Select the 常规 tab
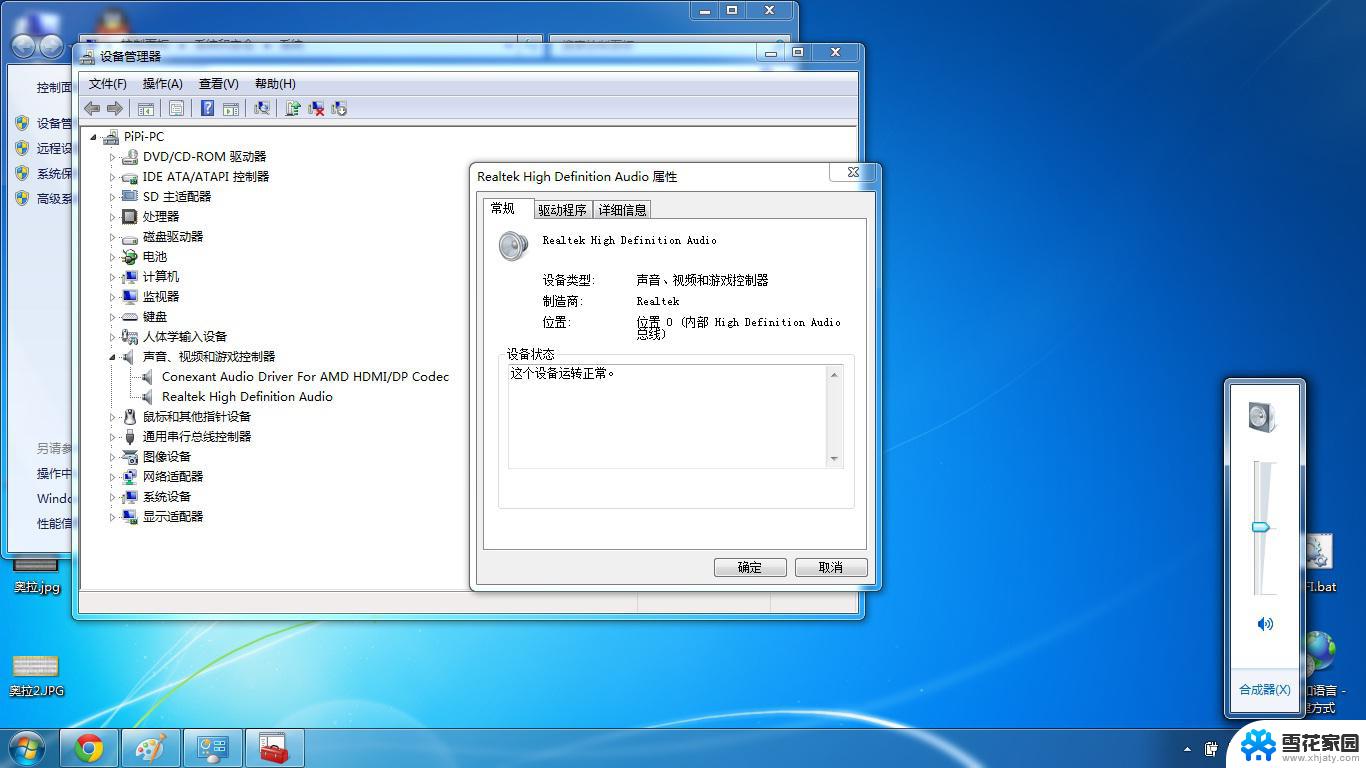Image resolution: width=1366 pixels, height=768 pixels. (x=507, y=208)
